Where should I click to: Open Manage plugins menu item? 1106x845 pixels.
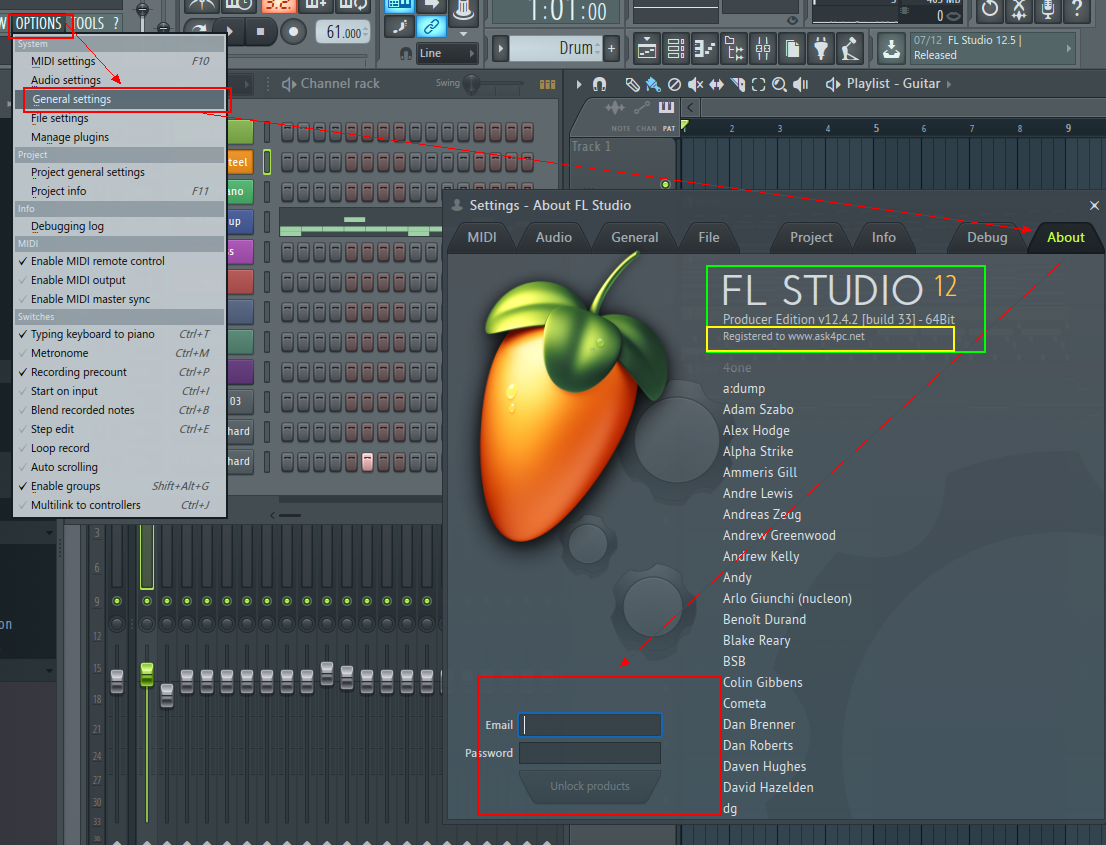(120, 138)
